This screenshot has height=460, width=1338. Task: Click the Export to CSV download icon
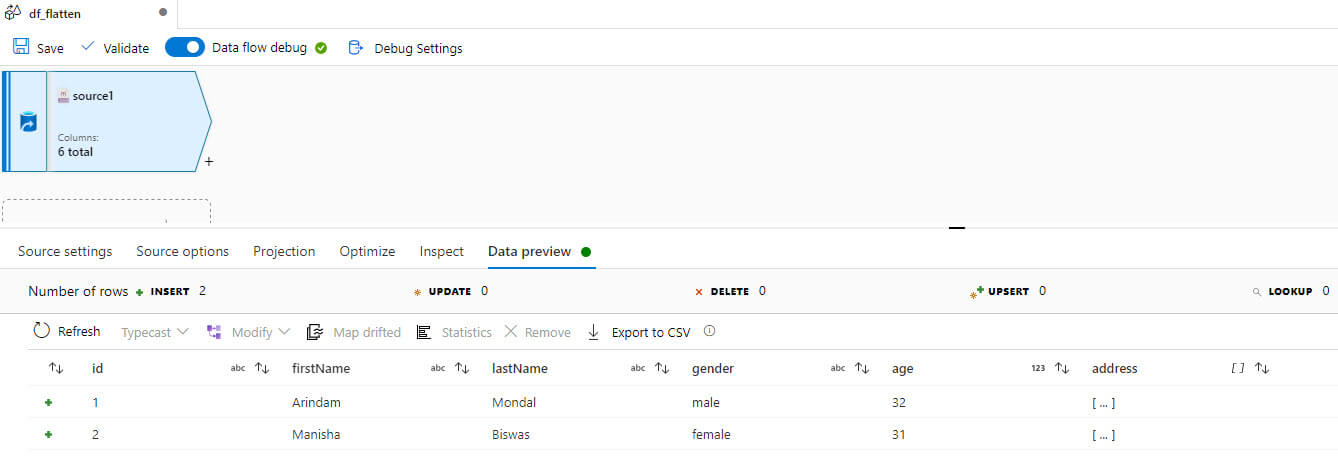(593, 332)
